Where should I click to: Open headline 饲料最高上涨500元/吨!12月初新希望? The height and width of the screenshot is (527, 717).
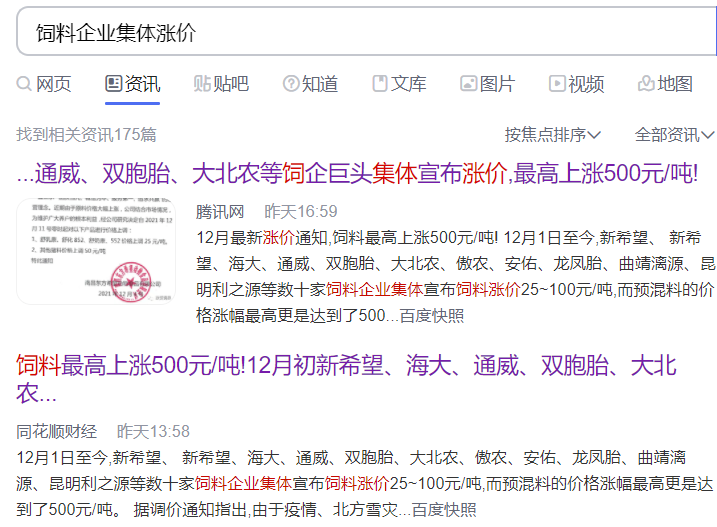click(x=346, y=379)
